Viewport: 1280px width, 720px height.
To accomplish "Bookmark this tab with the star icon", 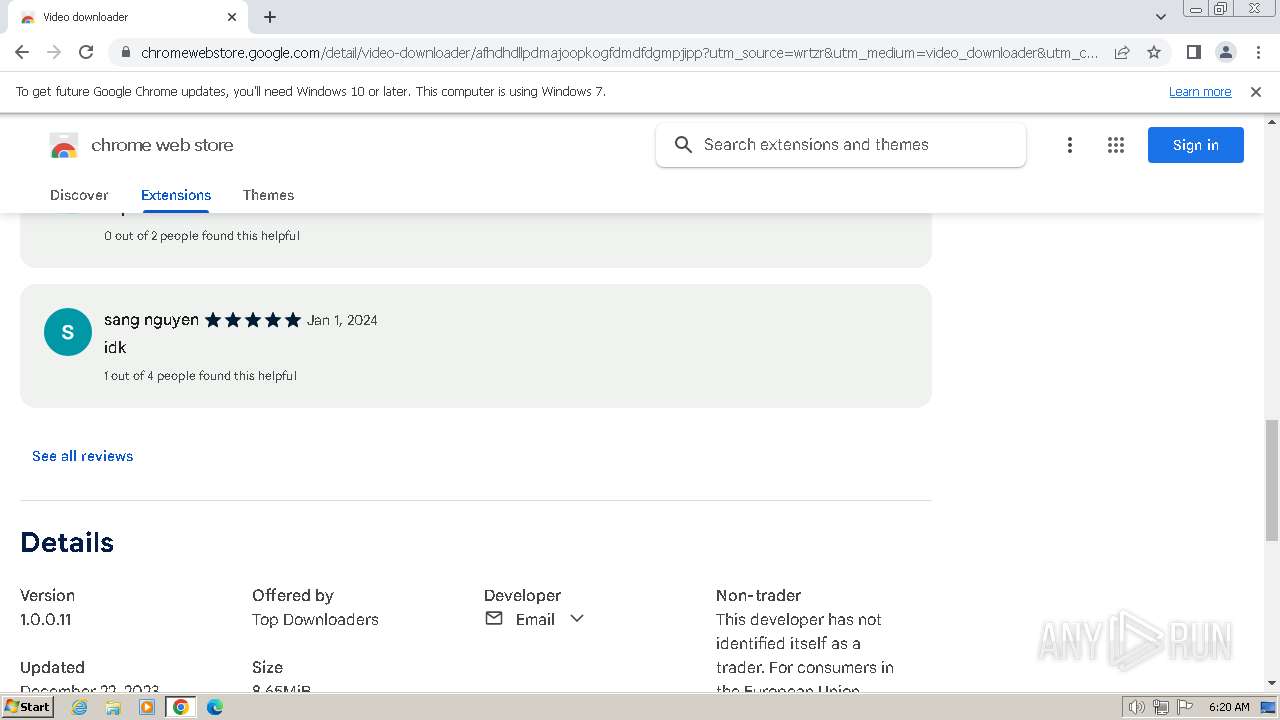I will point(1154,52).
